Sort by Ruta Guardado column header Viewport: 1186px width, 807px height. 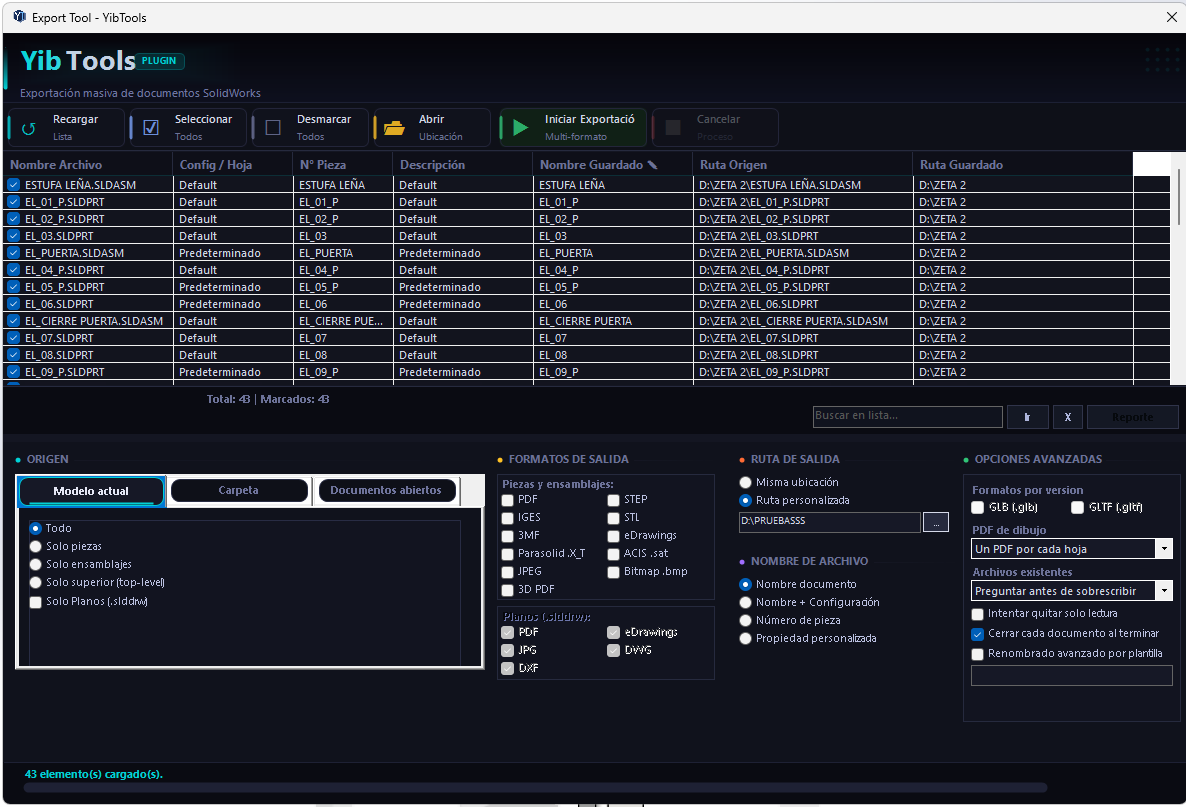[x=1023, y=164]
